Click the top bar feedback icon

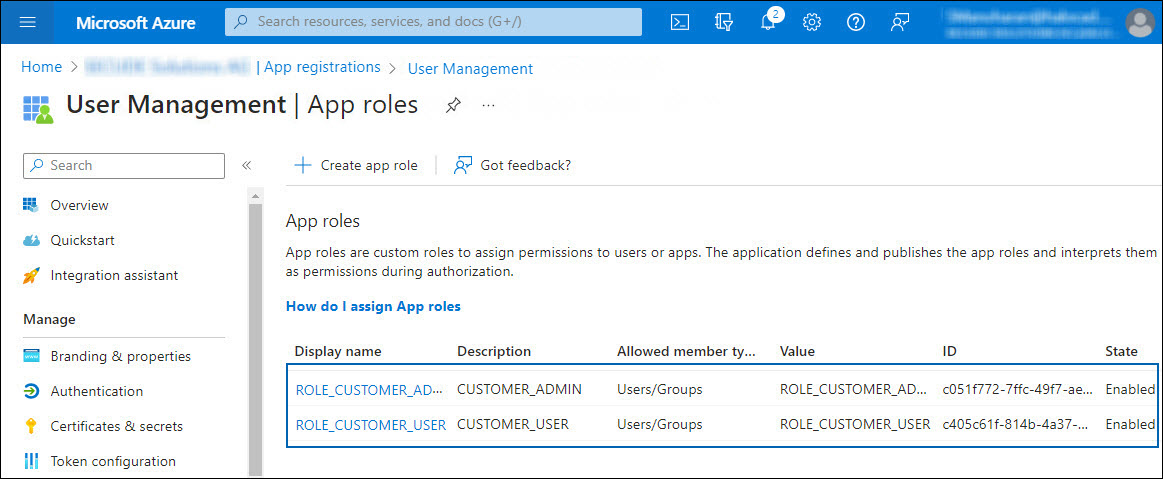pyautogui.click(x=900, y=22)
